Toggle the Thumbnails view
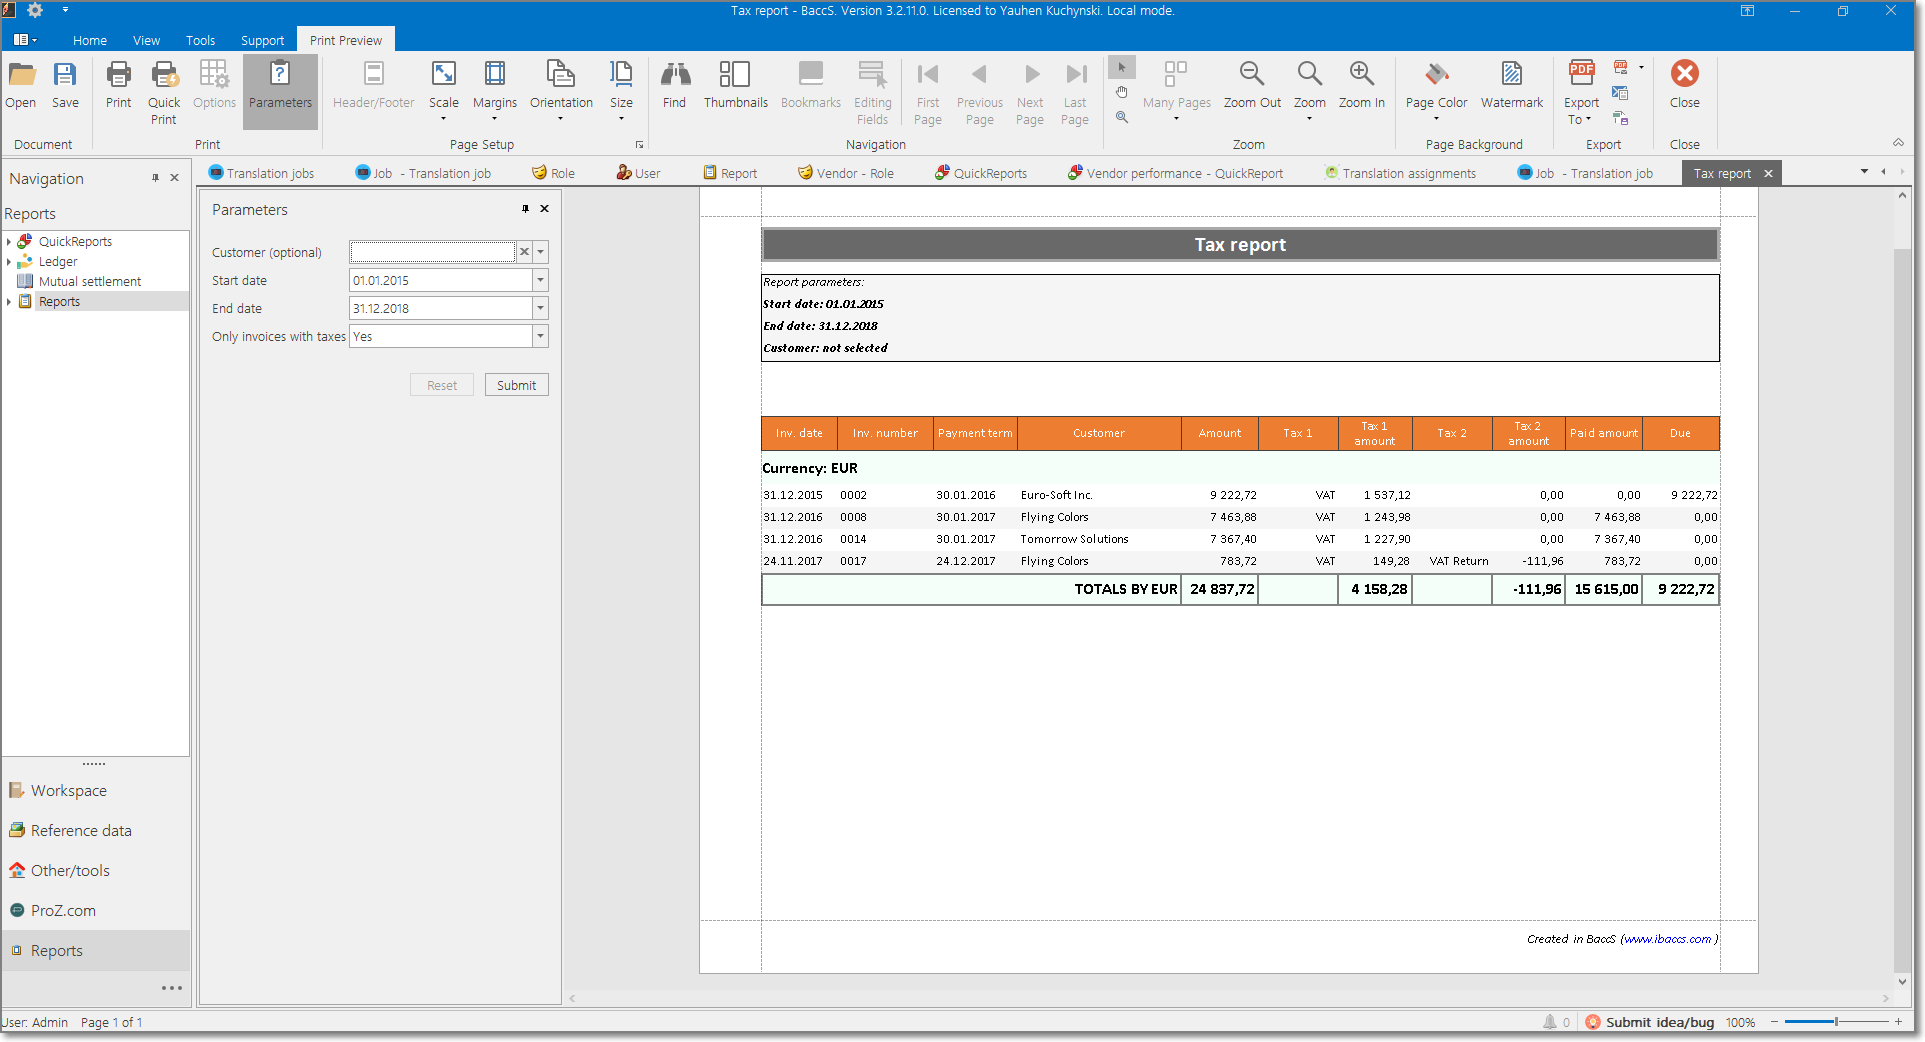This screenshot has width=1925, height=1042. (x=735, y=84)
